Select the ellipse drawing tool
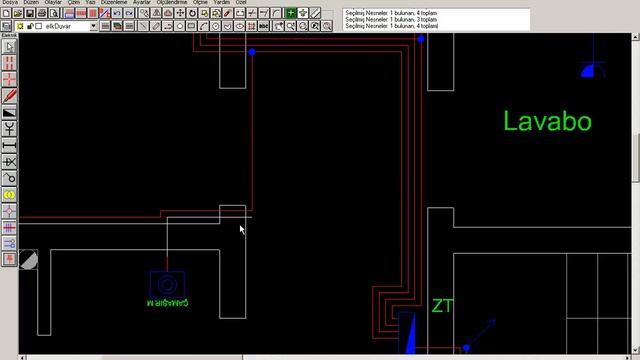The height and width of the screenshot is (360, 640). tap(239, 26)
